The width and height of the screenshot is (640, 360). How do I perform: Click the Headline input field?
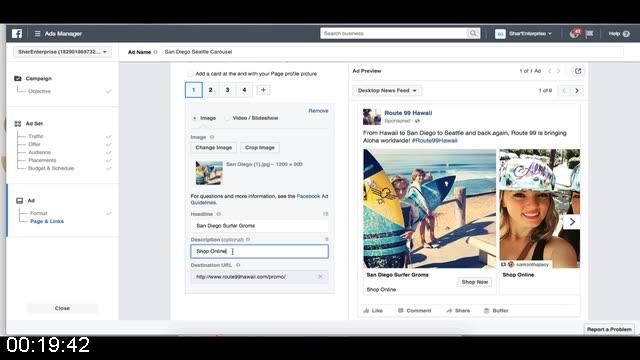click(x=260, y=226)
